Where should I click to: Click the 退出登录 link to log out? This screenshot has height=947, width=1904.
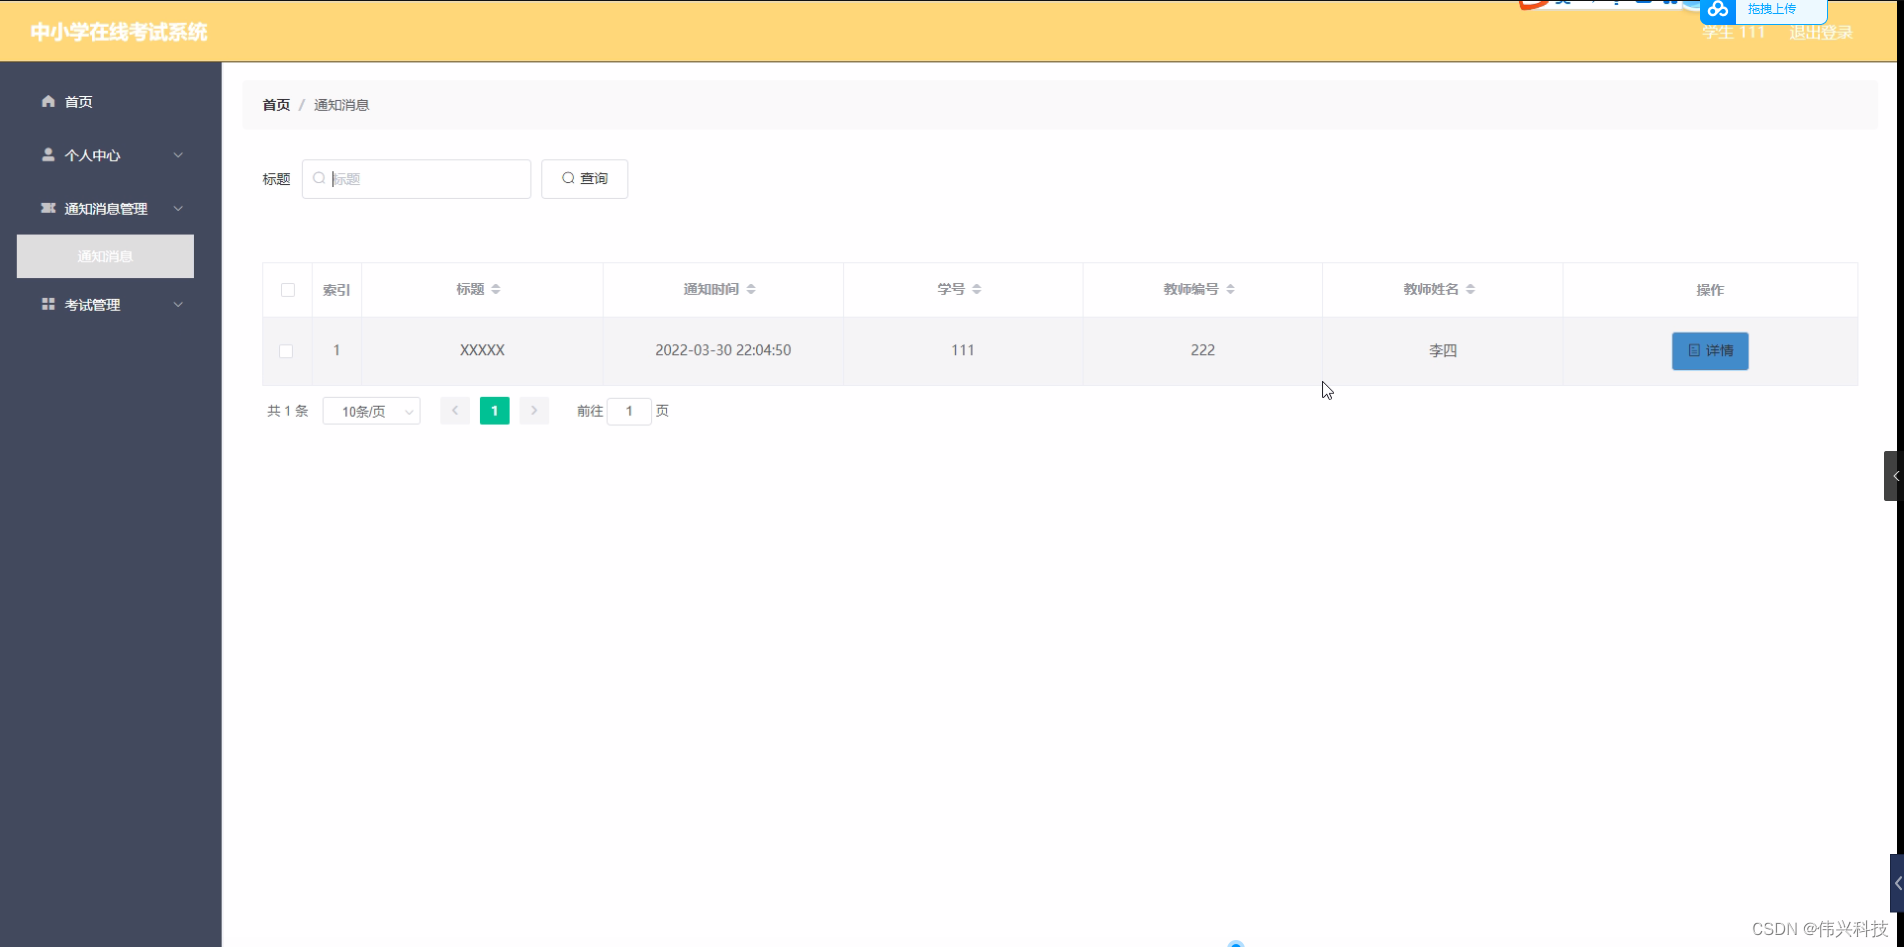point(1819,32)
